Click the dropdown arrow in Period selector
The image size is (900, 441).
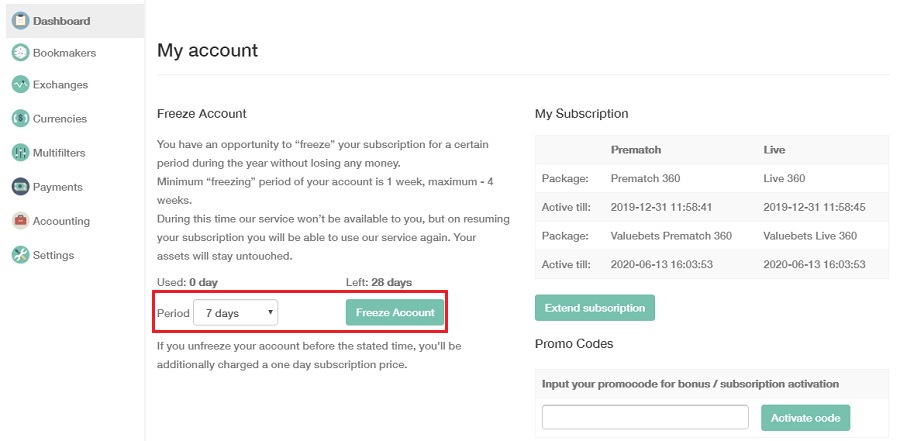tap(270, 313)
